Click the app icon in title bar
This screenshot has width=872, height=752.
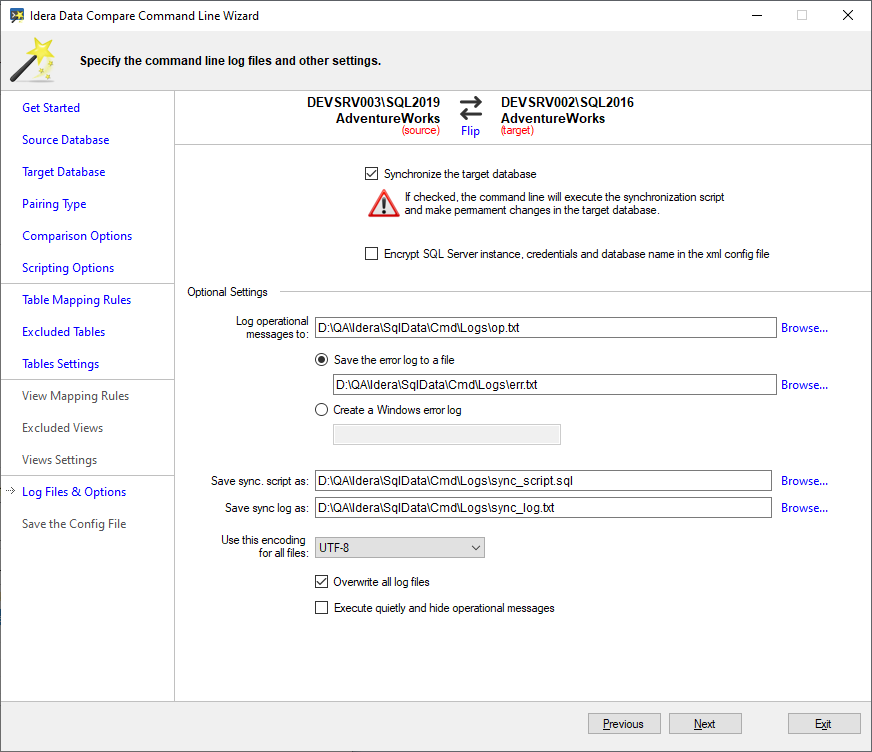(x=17, y=16)
